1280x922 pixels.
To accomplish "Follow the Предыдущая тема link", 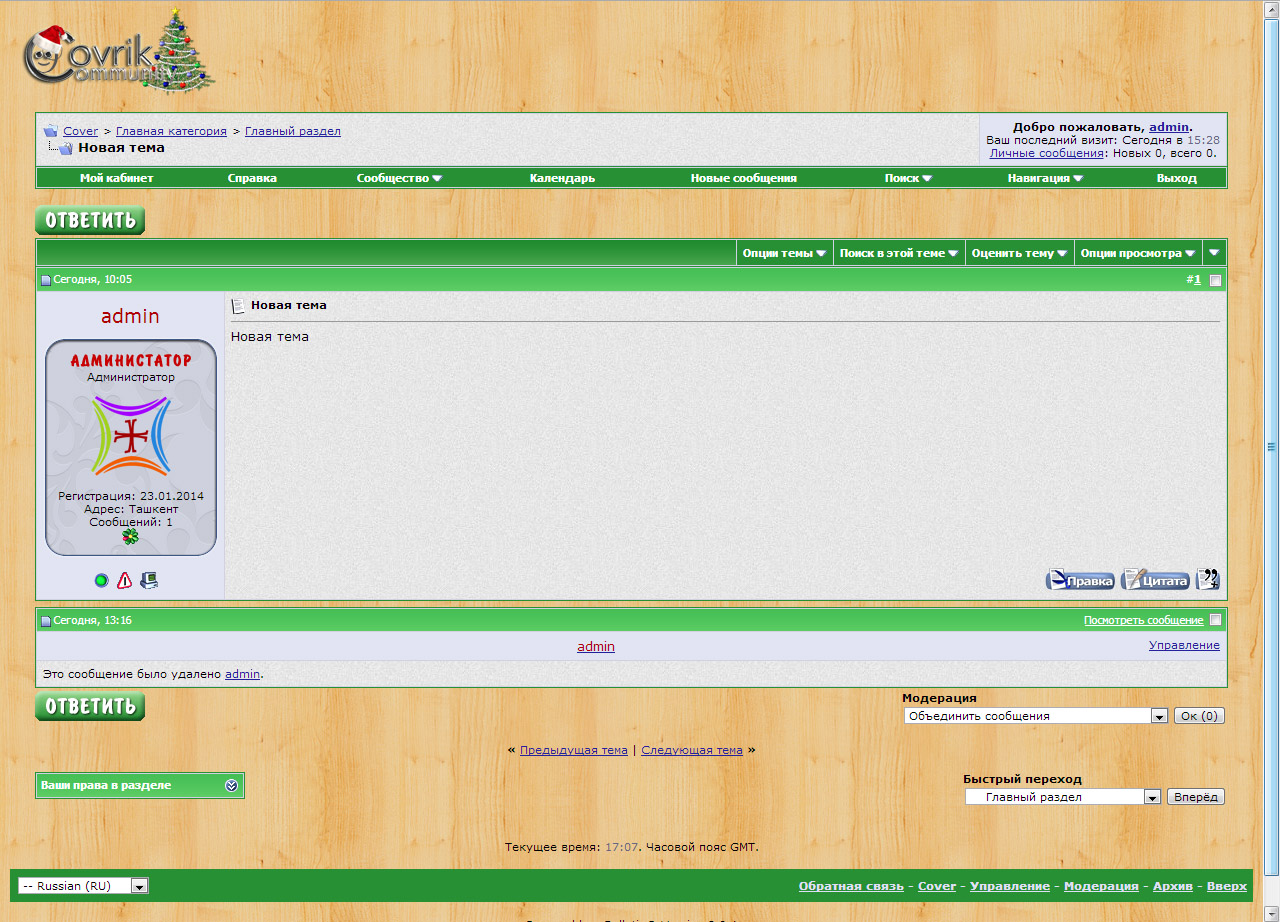I will 573,750.
